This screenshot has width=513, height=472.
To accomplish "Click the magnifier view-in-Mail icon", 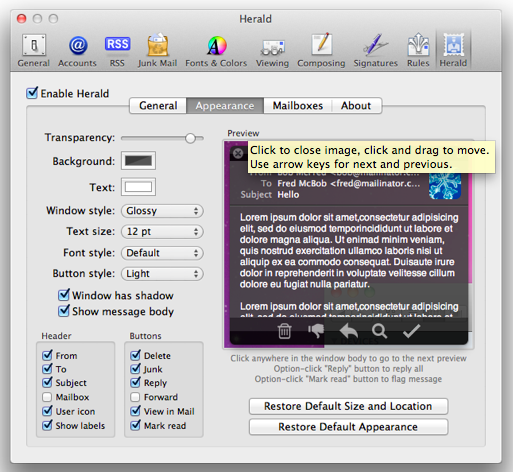I will 380,331.
